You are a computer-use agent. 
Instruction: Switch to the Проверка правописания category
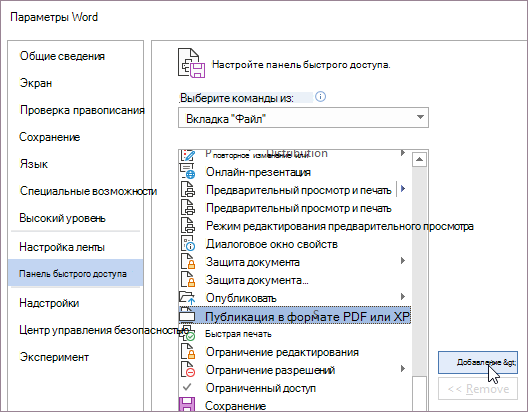coord(82,110)
